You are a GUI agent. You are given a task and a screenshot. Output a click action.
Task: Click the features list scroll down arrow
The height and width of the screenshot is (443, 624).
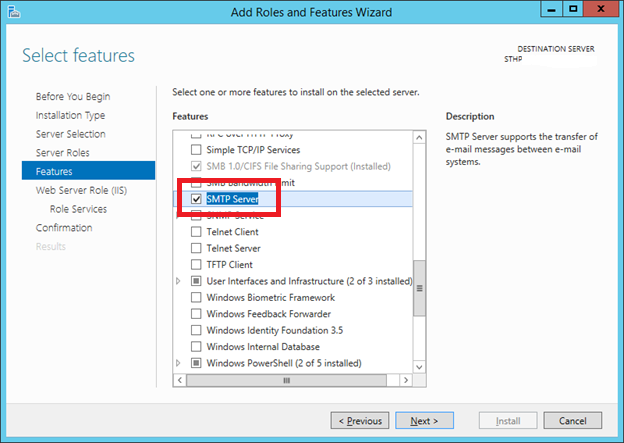(419, 367)
